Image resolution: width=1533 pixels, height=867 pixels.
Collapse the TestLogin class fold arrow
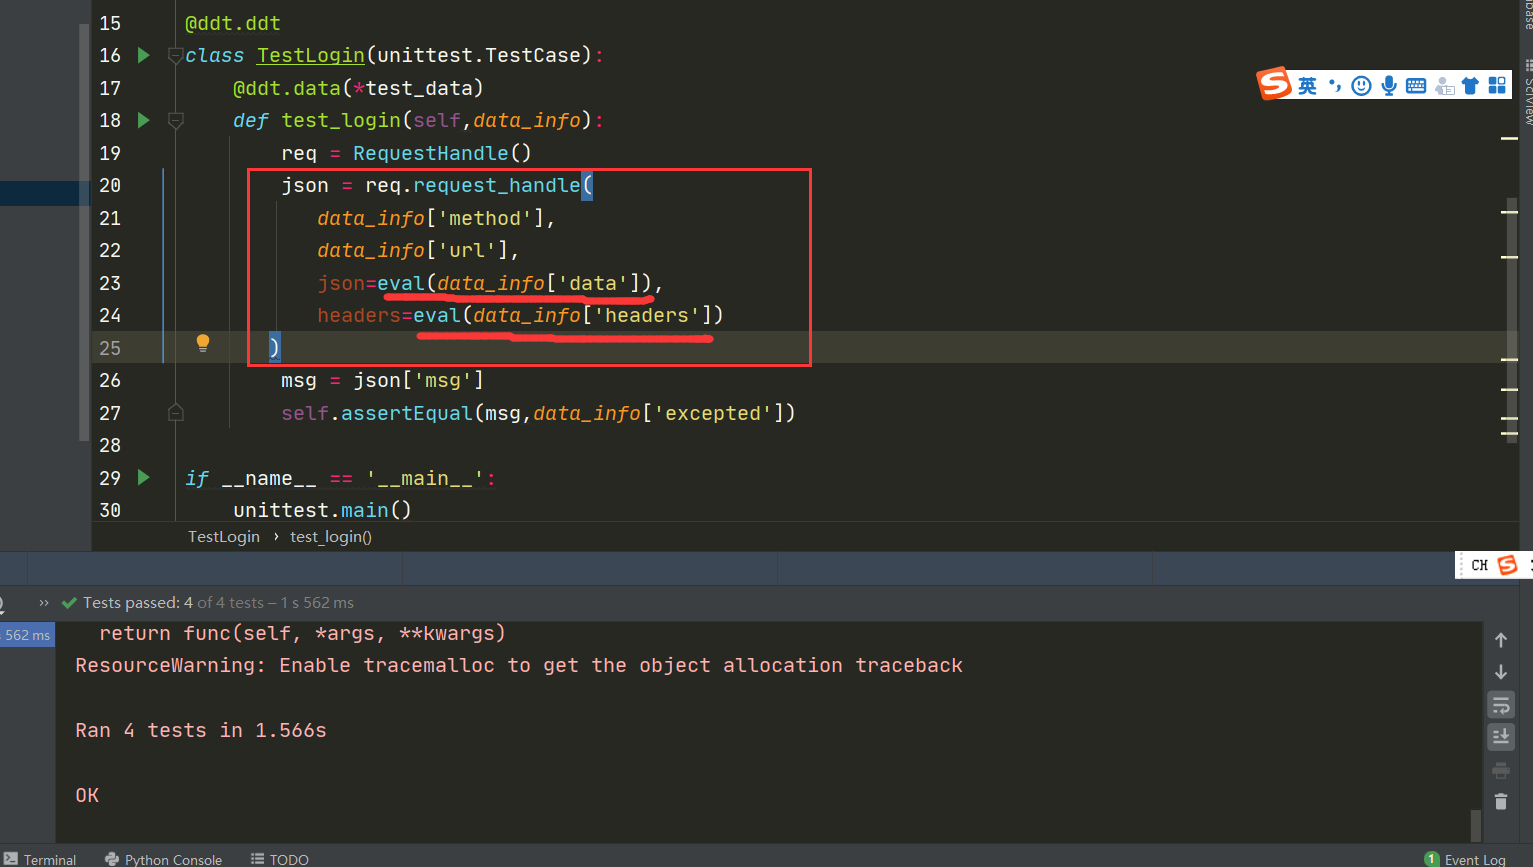[x=176, y=55]
